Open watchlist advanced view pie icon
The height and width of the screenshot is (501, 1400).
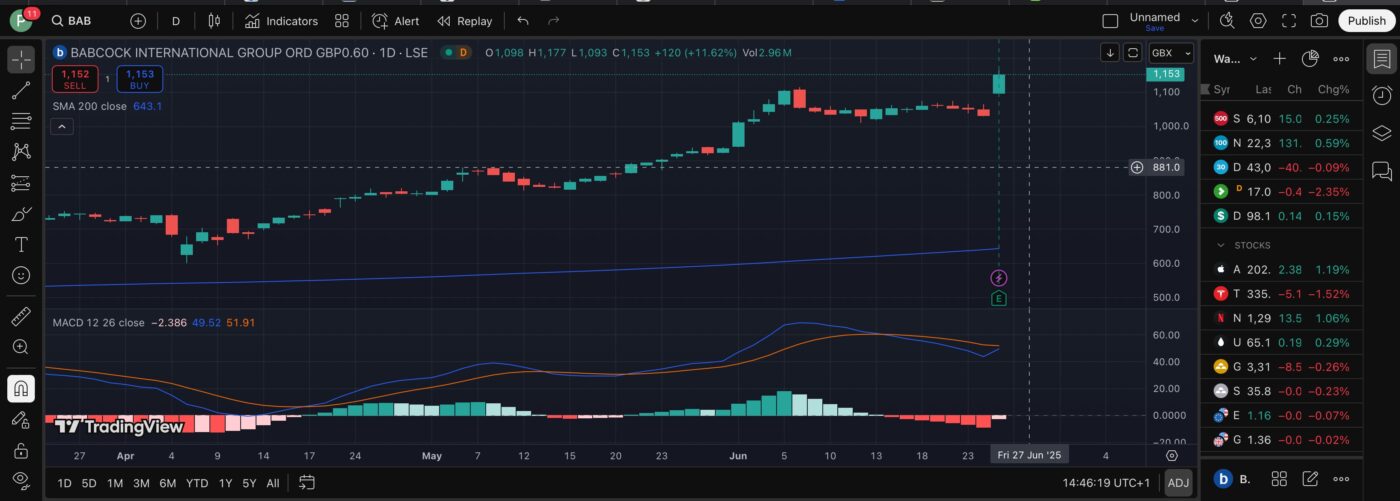click(1311, 59)
